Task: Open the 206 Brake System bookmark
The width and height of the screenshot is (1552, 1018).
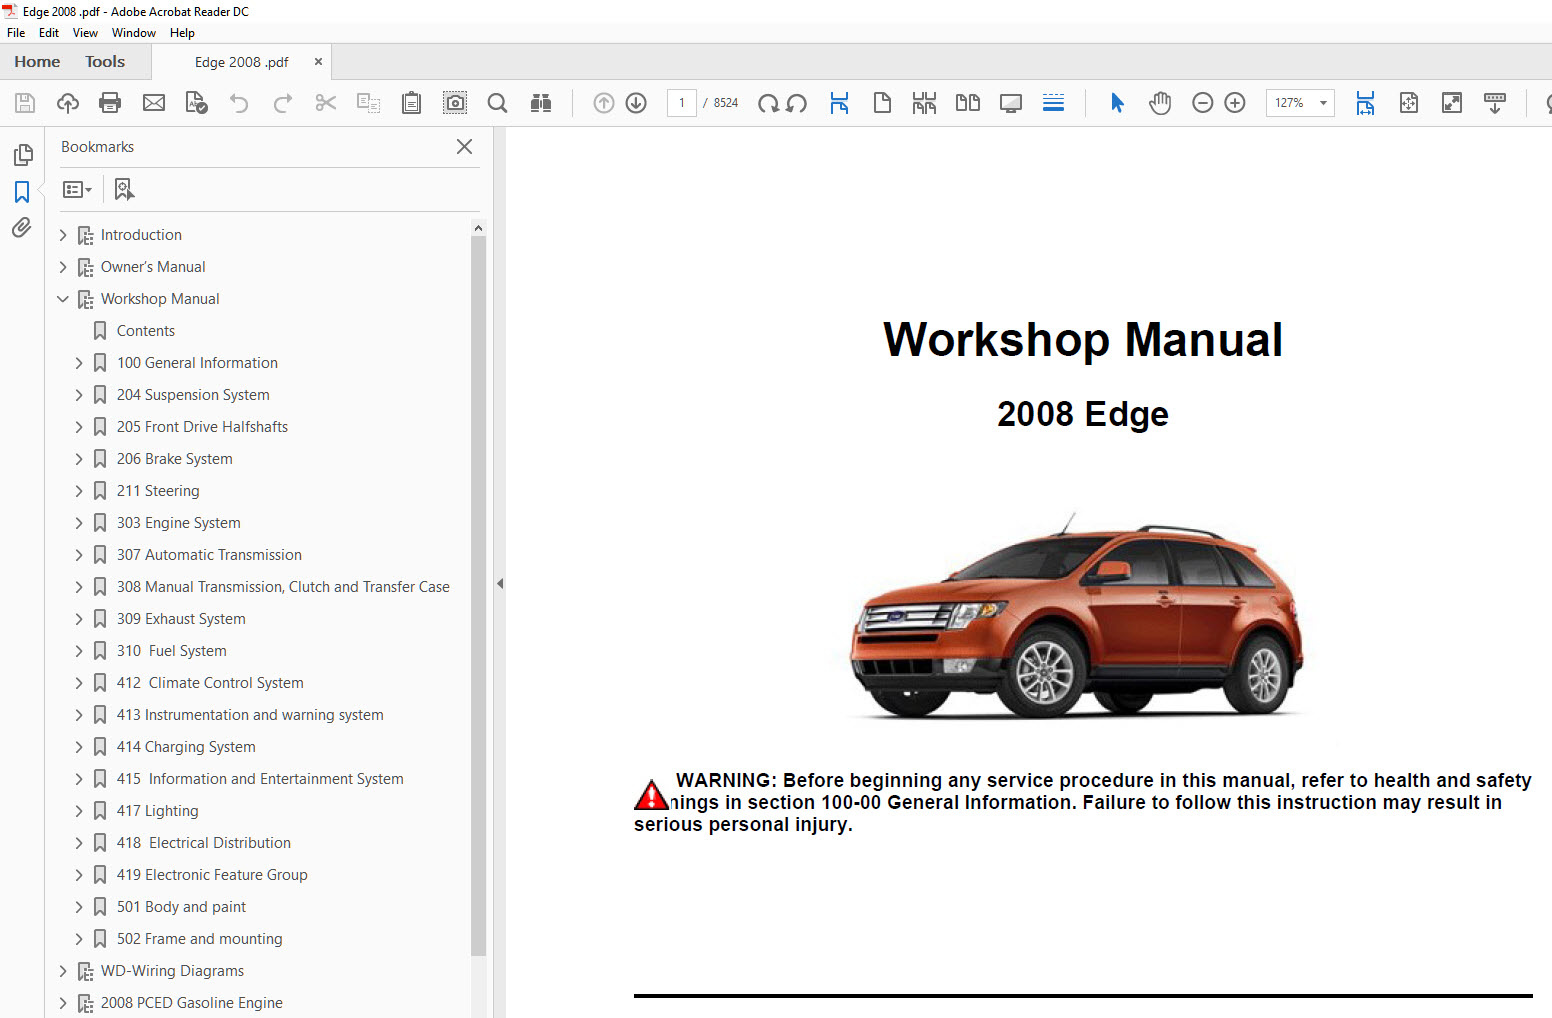Action: pyautogui.click(x=174, y=459)
